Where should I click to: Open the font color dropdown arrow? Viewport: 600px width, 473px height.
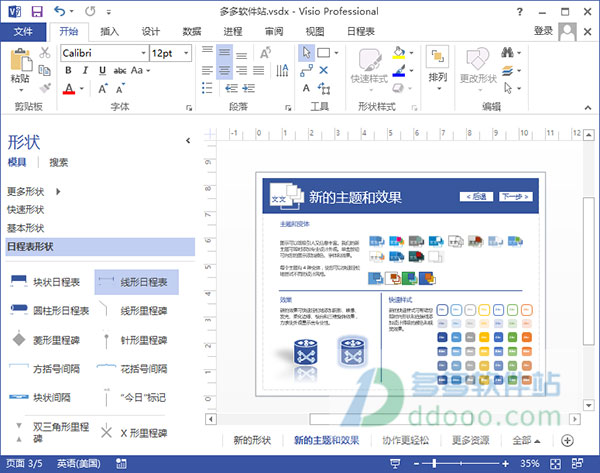click(82, 89)
